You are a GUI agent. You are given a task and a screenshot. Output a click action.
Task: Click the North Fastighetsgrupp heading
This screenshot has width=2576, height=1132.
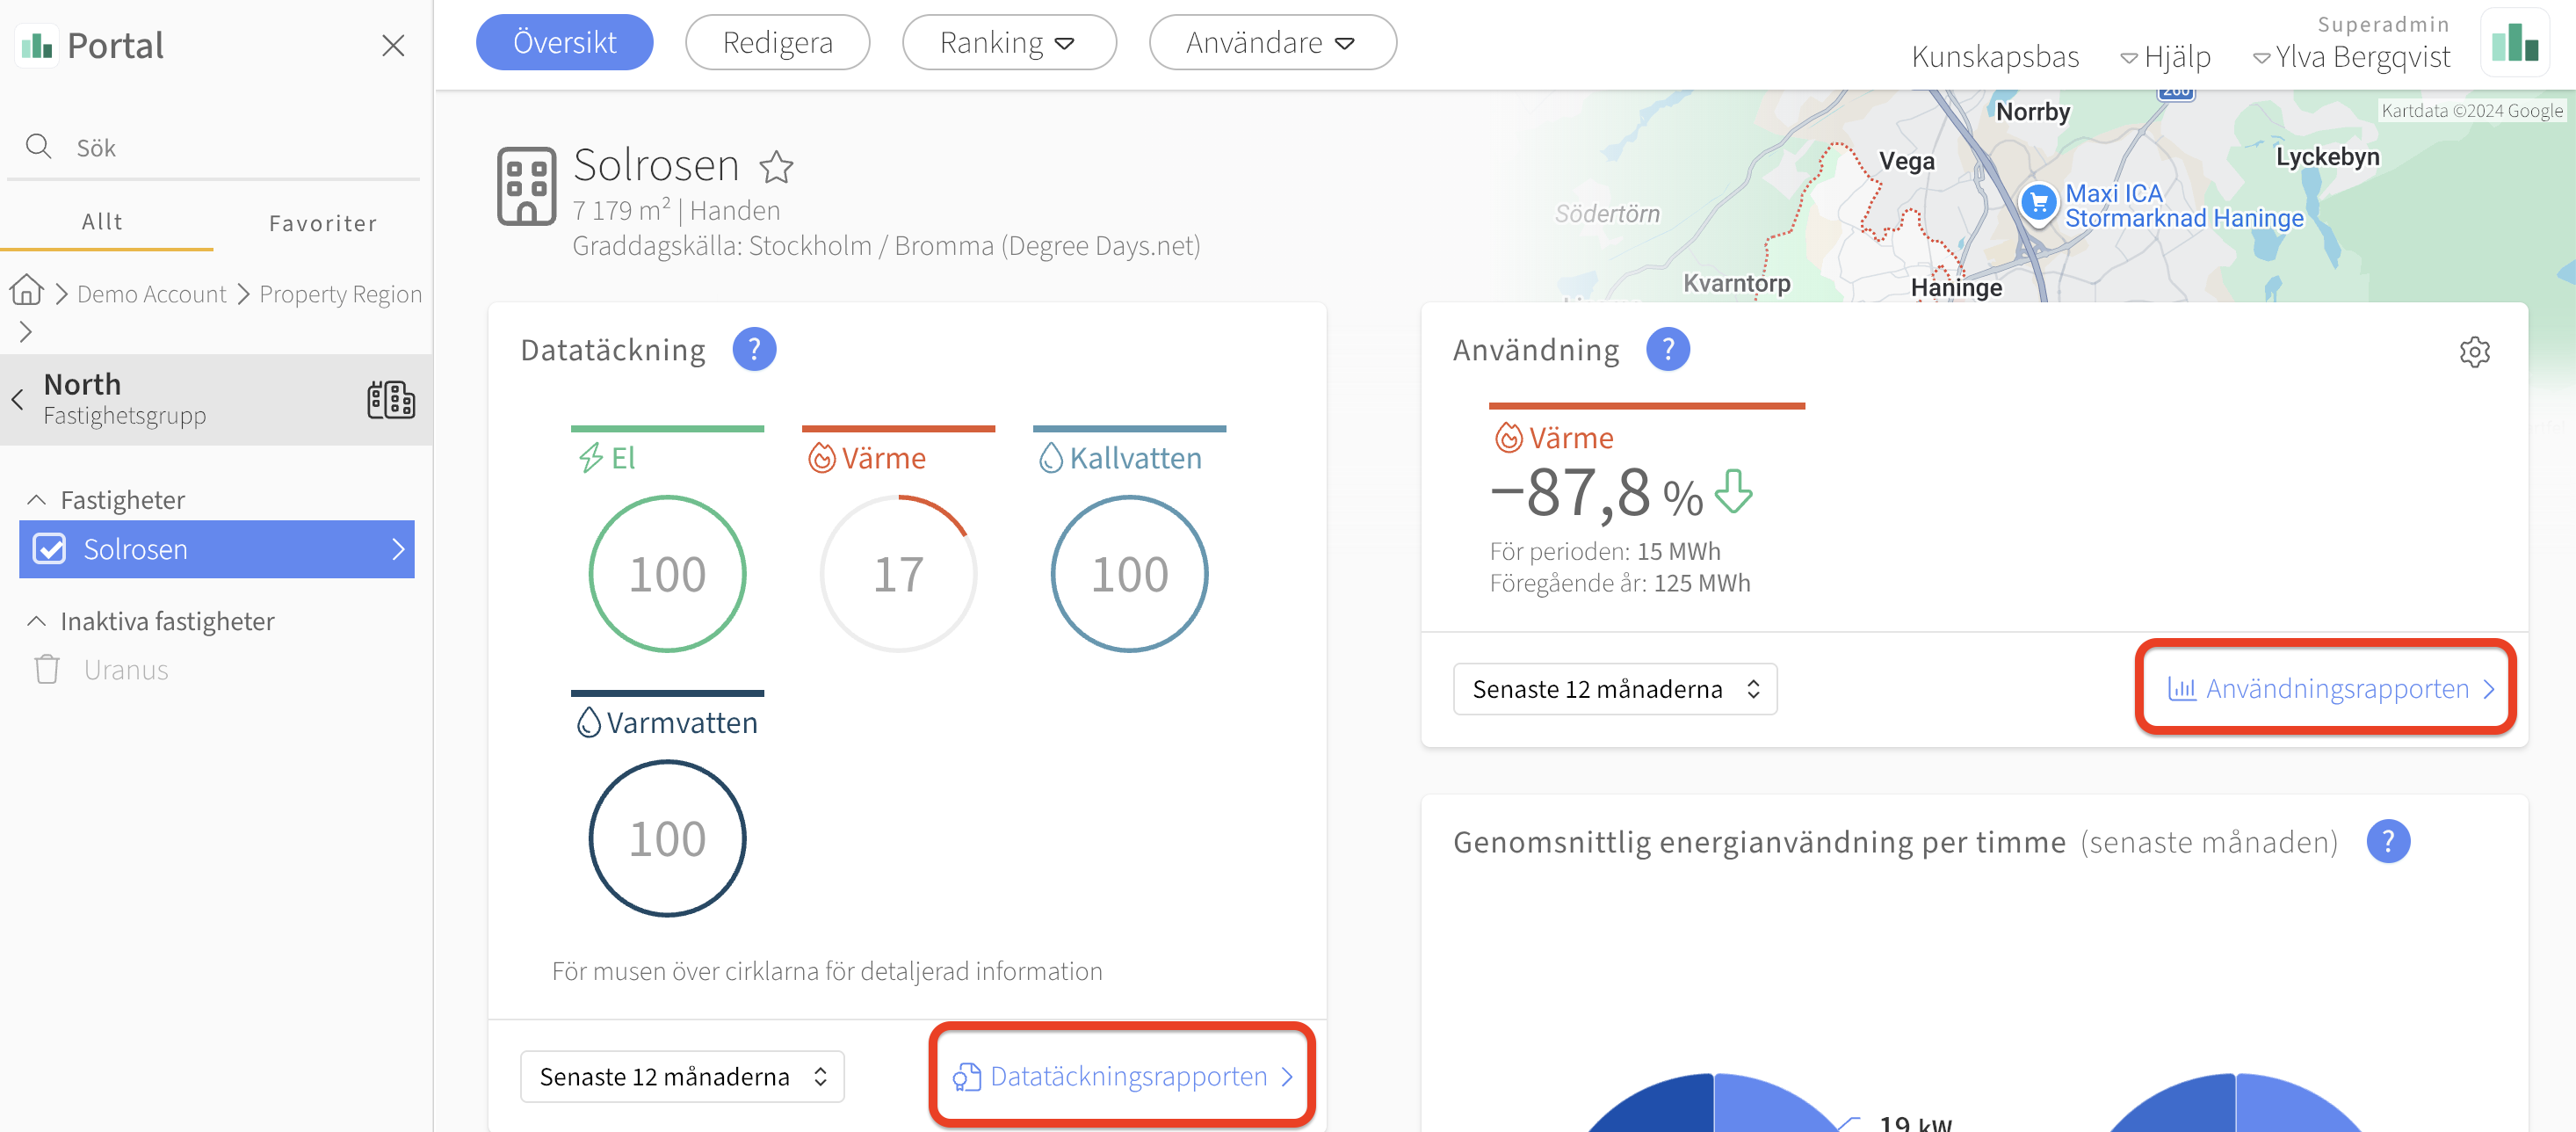pyautogui.click(x=124, y=399)
